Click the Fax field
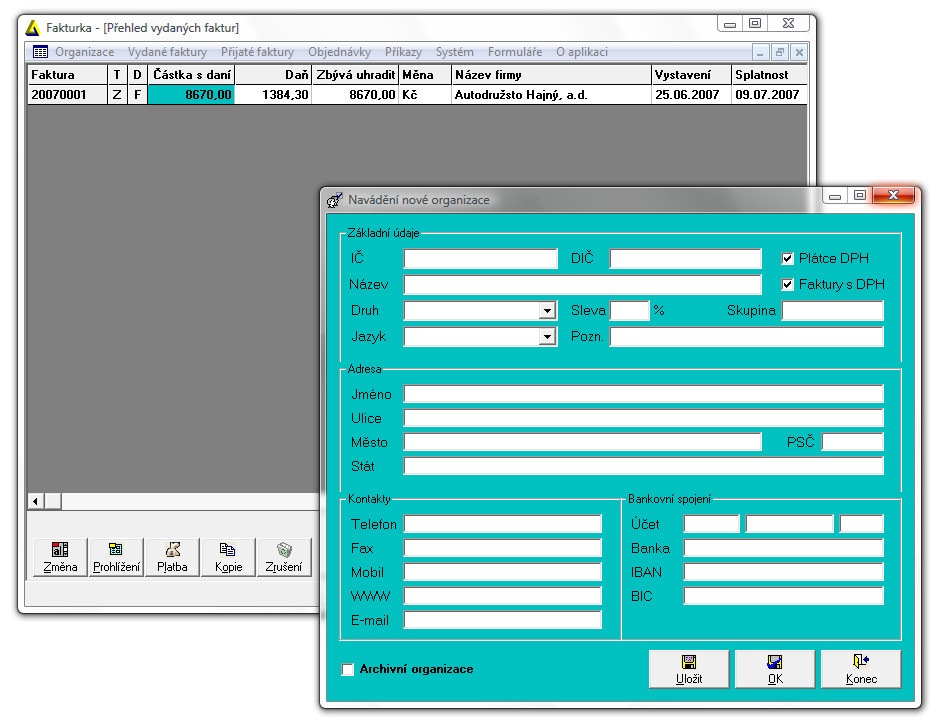This screenshot has width=937, height=727. (503, 548)
